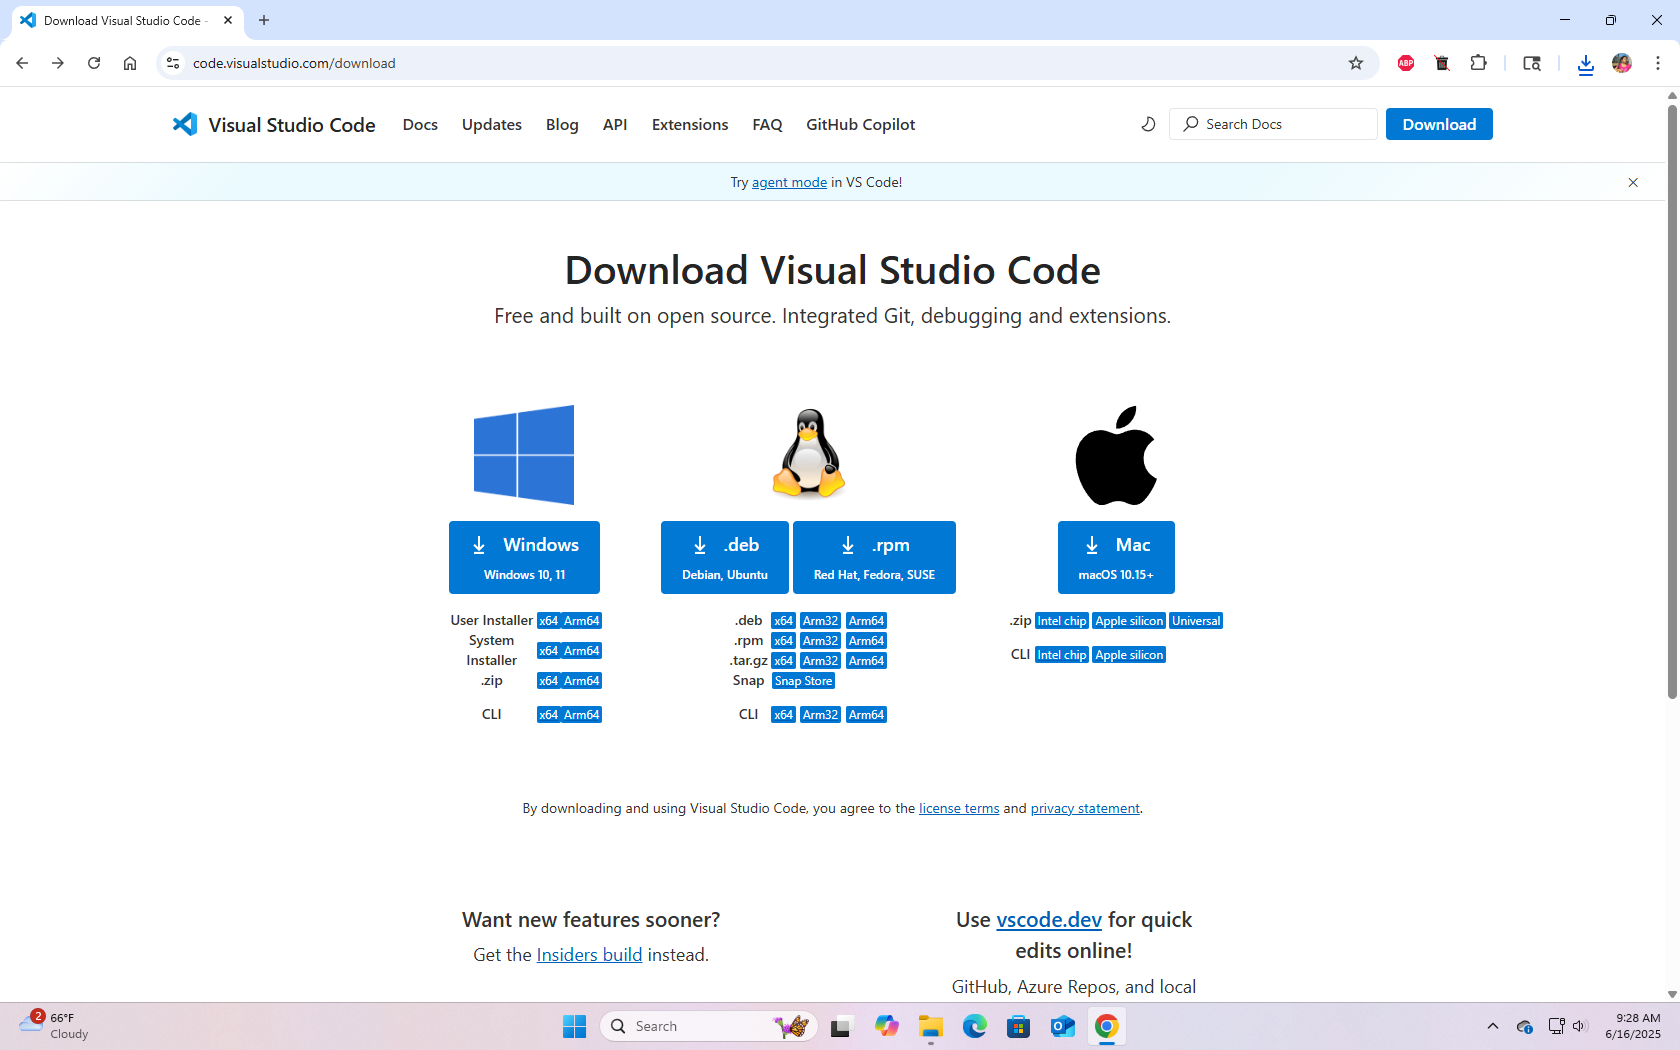Viewport: 1680px width, 1050px height.
Task: Click the Windows logo image
Action: (x=524, y=455)
